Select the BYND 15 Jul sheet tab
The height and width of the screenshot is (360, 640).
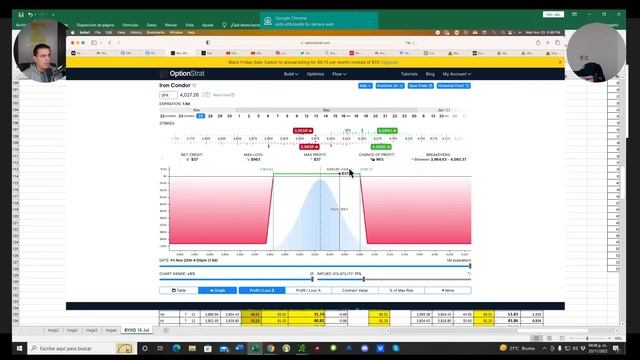click(137, 330)
